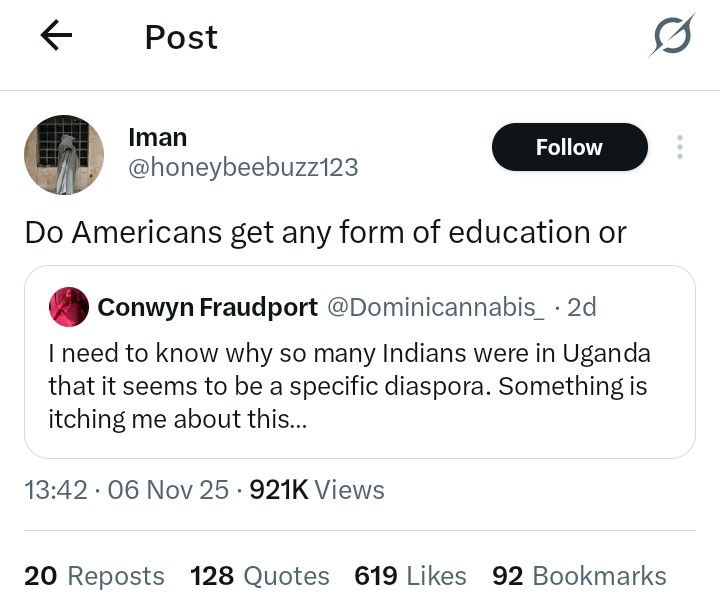
Task: Click the 92 Bookmarks count
Action: pos(579,576)
